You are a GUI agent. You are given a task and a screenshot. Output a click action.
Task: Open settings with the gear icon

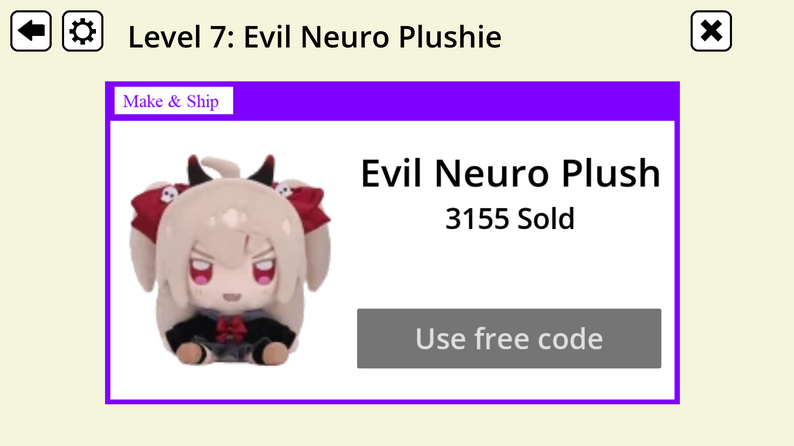pos(83,31)
